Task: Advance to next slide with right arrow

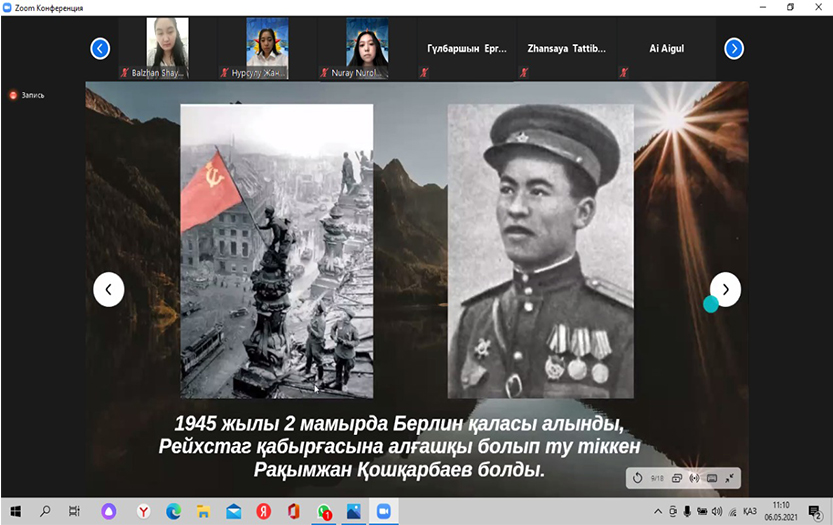Action: (x=725, y=290)
